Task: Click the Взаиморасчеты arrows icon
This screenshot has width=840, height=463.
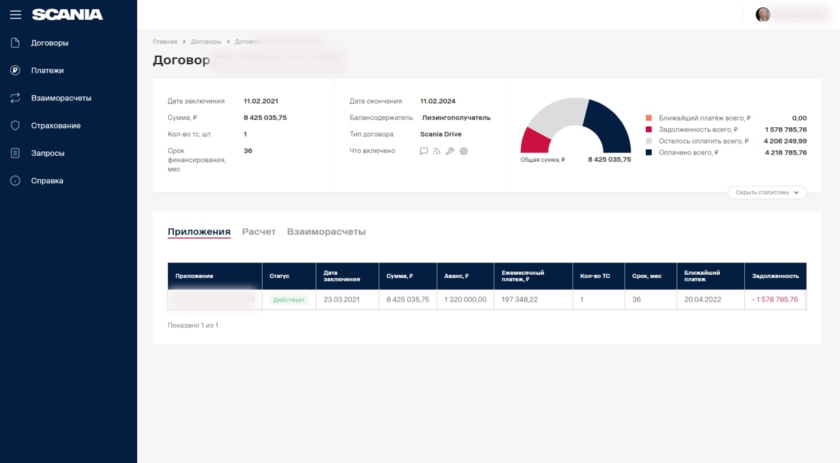Action: coord(15,98)
